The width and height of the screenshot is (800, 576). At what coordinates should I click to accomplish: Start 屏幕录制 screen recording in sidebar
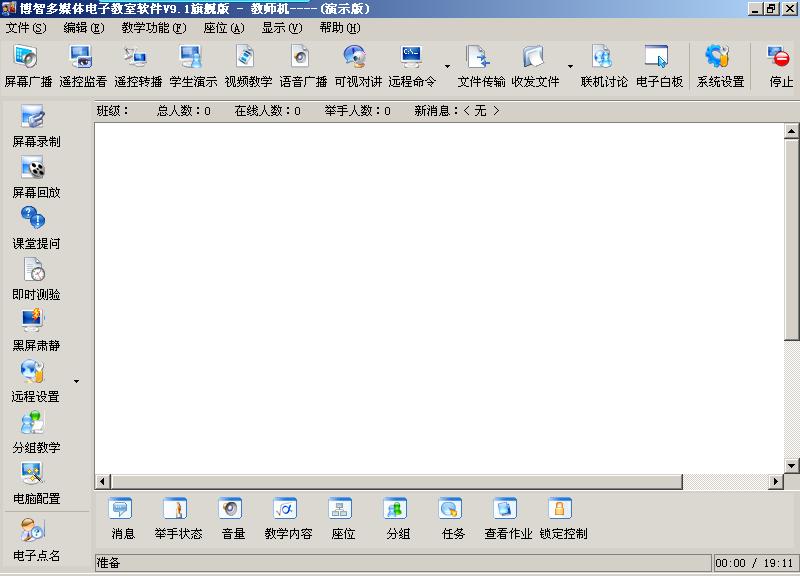click(x=35, y=126)
